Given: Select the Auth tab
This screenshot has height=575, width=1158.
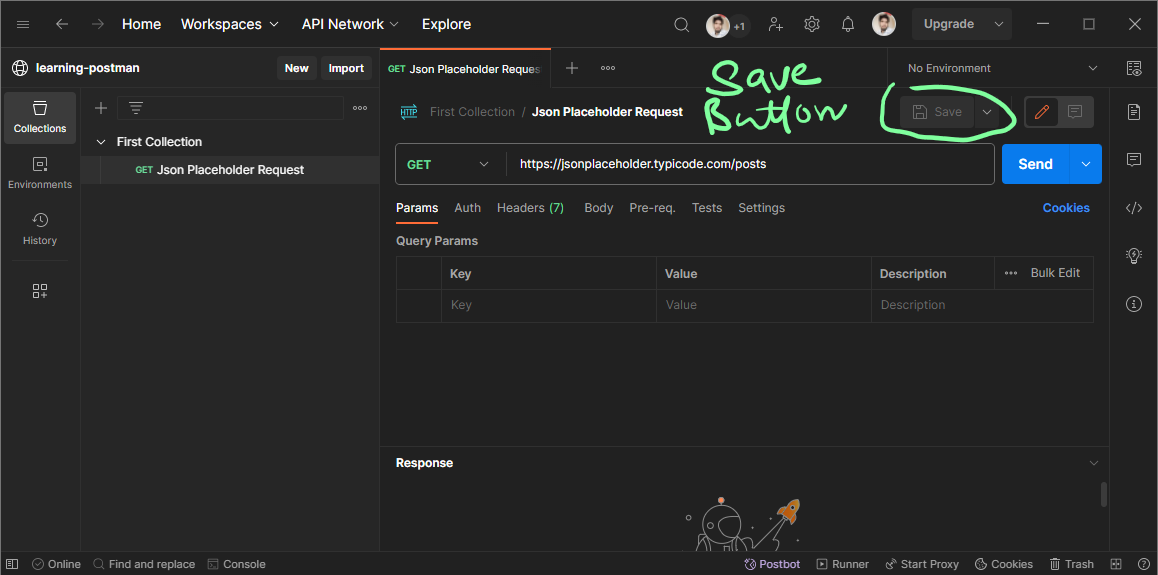Looking at the screenshot, I should point(467,208).
